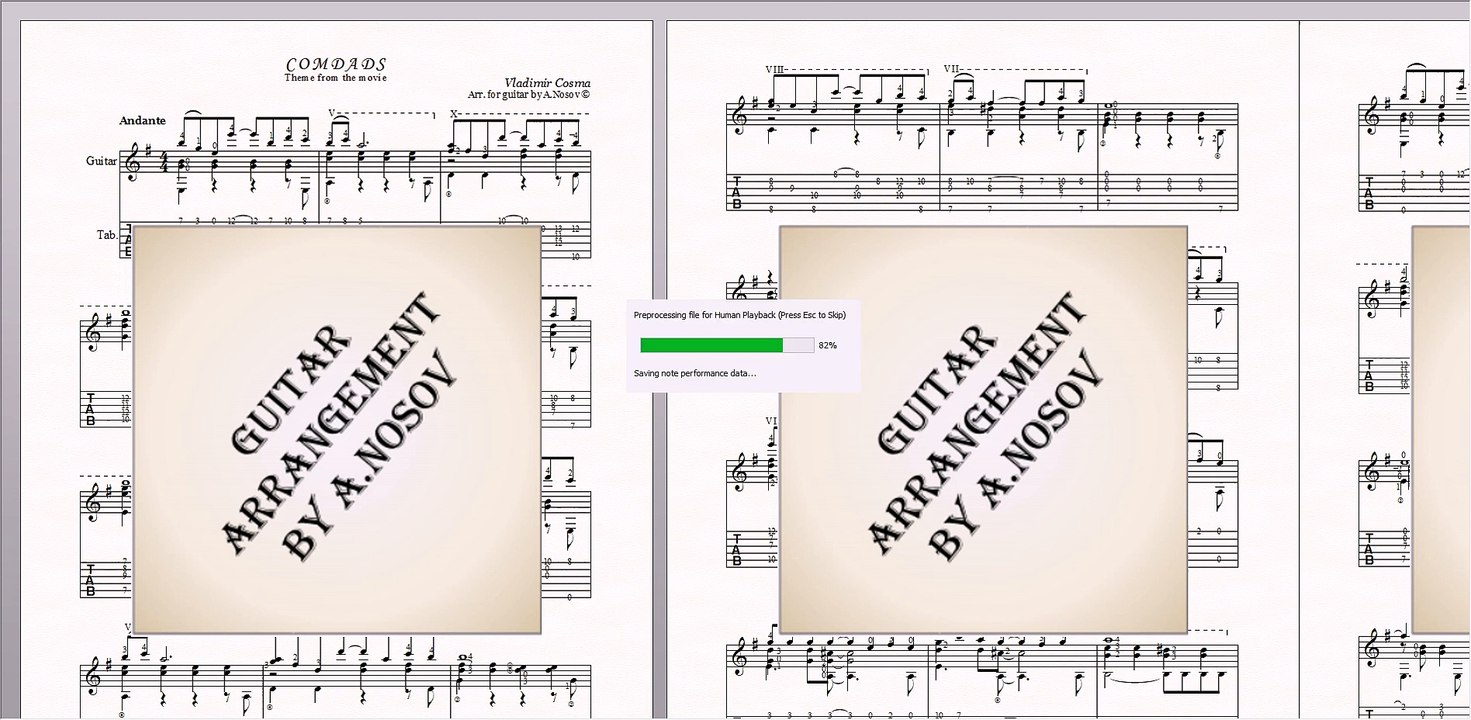Click the "Tab." staff name
Screen dimensions: 1471x720
point(107,235)
